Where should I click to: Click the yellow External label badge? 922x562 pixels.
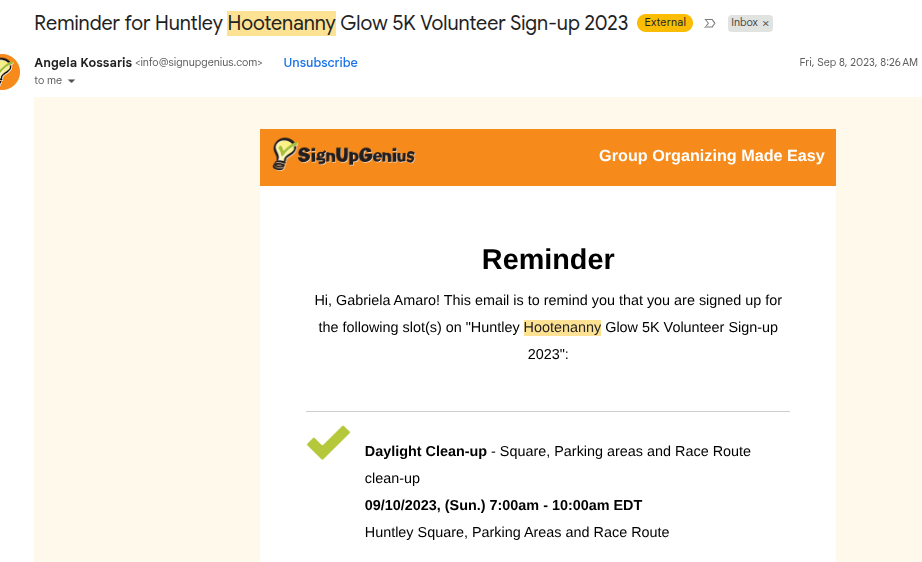click(664, 23)
